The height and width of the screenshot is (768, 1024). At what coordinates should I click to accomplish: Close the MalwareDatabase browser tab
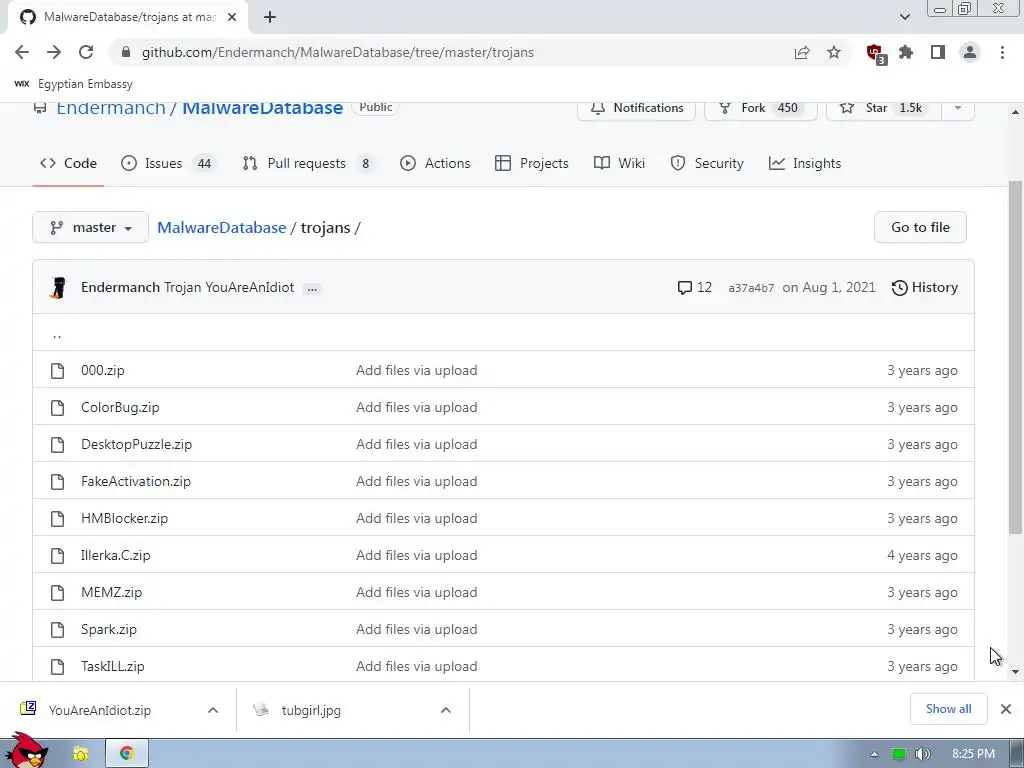[x=232, y=17]
